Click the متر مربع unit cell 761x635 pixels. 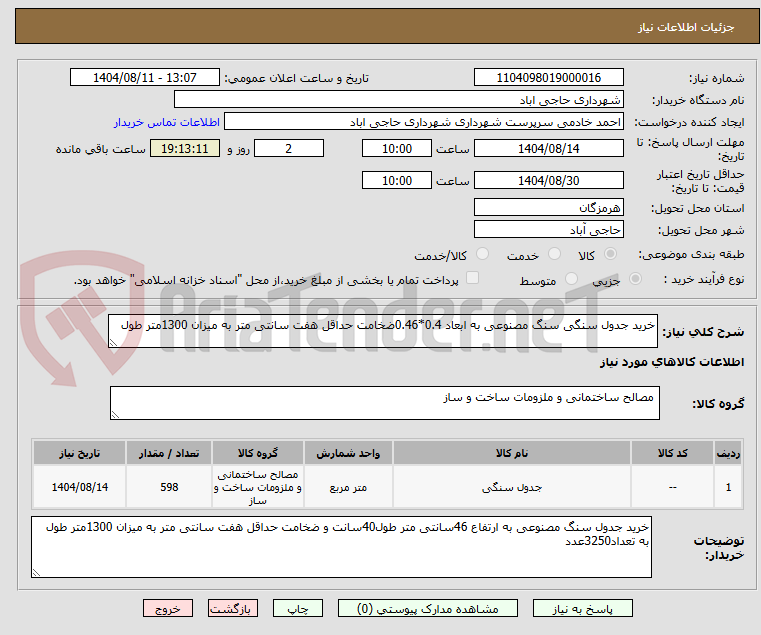pyautogui.click(x=348, y=487)
